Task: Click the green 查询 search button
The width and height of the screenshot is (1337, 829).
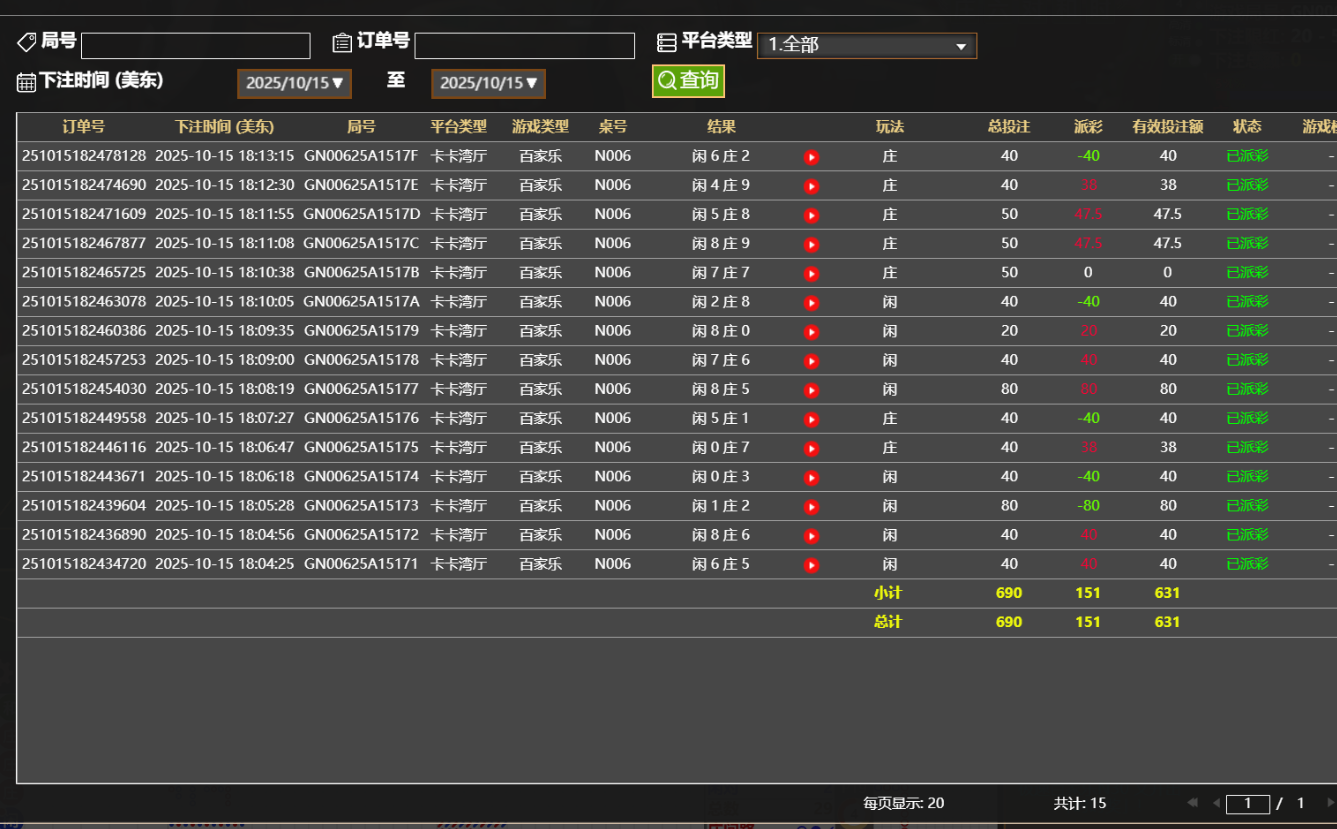Action: [x=688, y=82]
